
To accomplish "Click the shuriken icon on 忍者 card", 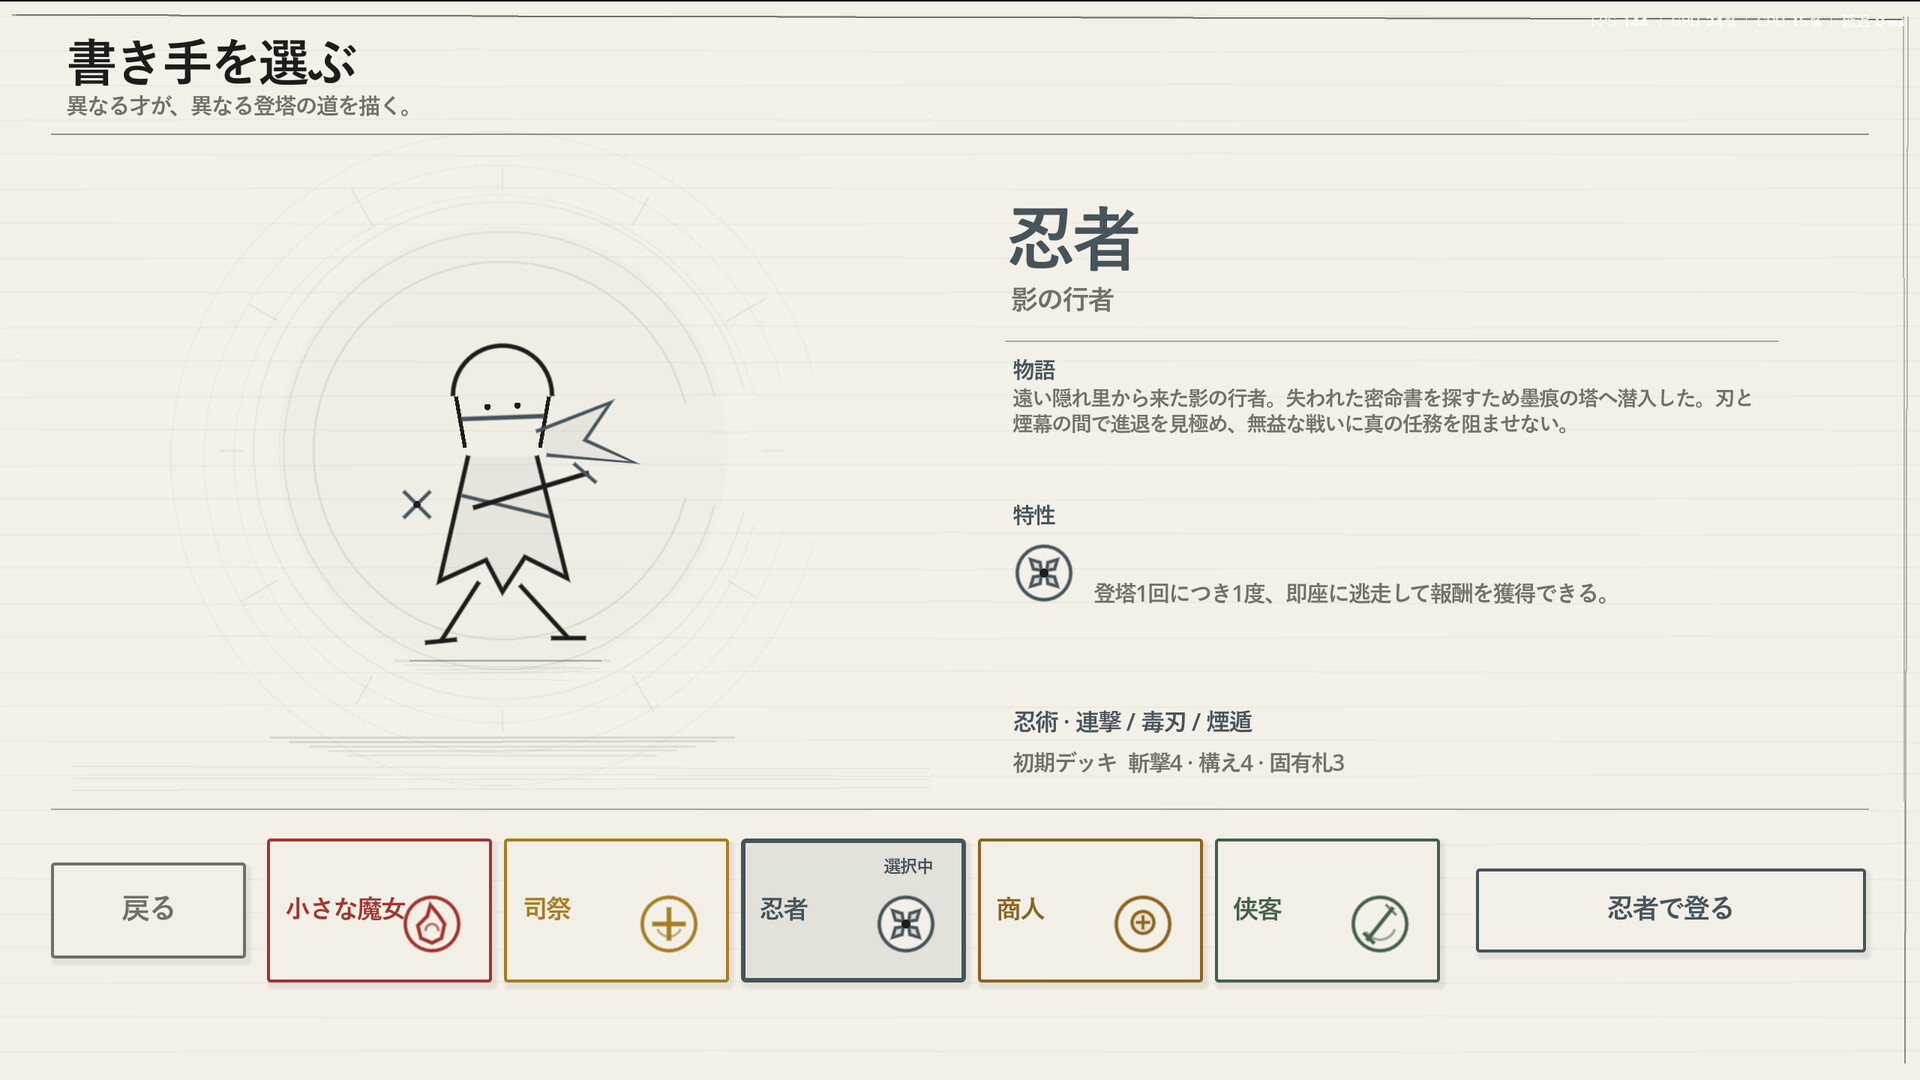I will (906, 924).
